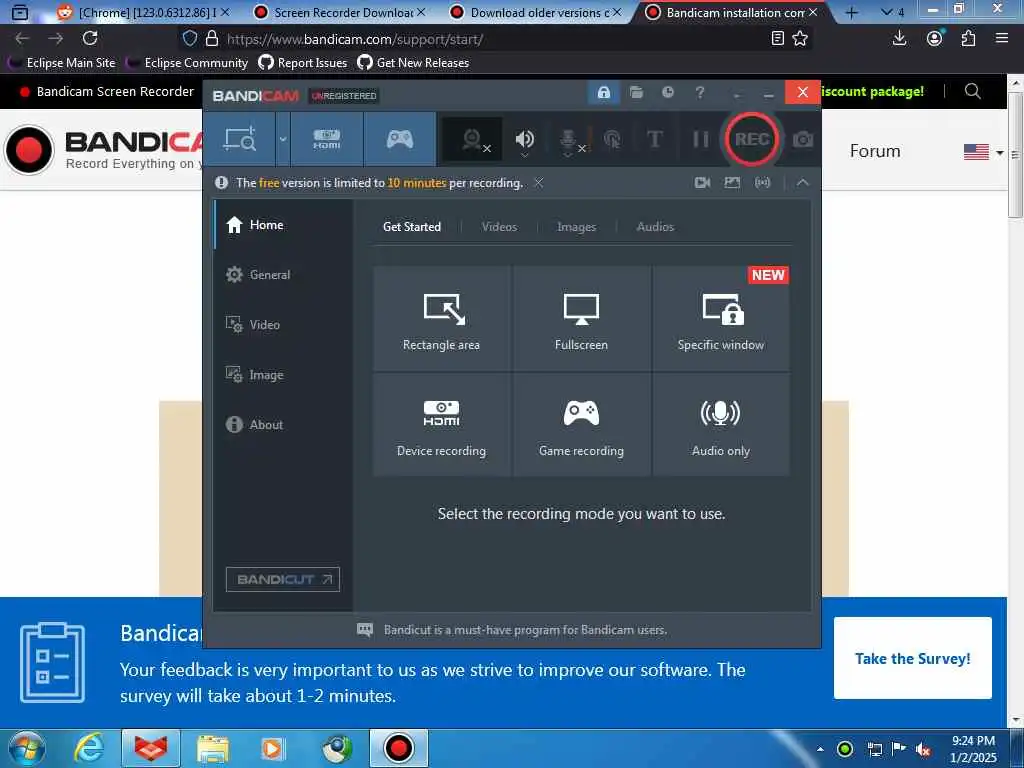Choose Device recording mode tile
The width and height of the screenshot is (1024, 768).
441,425
